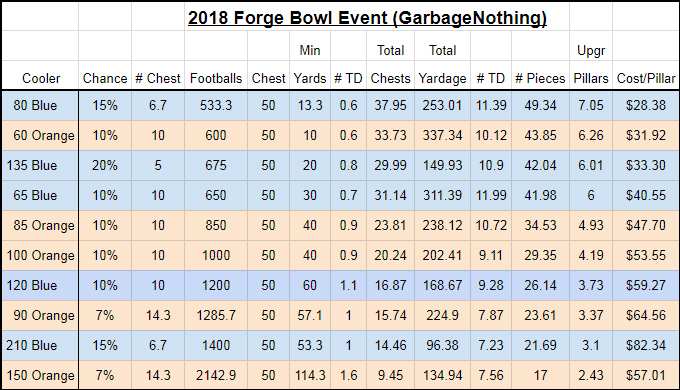
Task: Click the 2018 Forge Bowl Event title
Action: point(367,18)
